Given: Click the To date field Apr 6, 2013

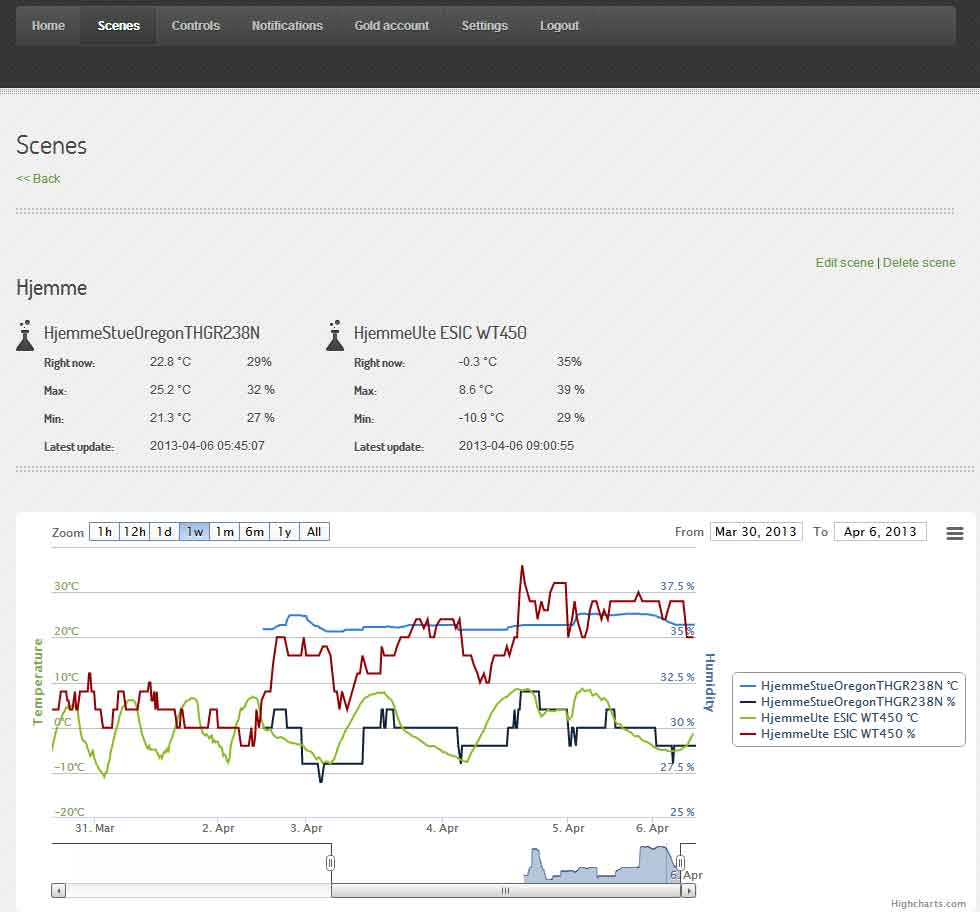Looking at the screenshot, I should coord(880,531).
